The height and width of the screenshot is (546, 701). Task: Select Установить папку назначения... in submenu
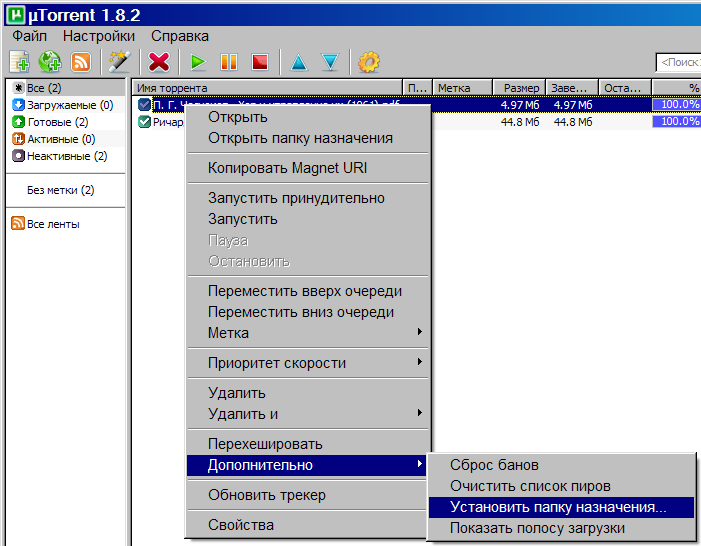[558, 507]
